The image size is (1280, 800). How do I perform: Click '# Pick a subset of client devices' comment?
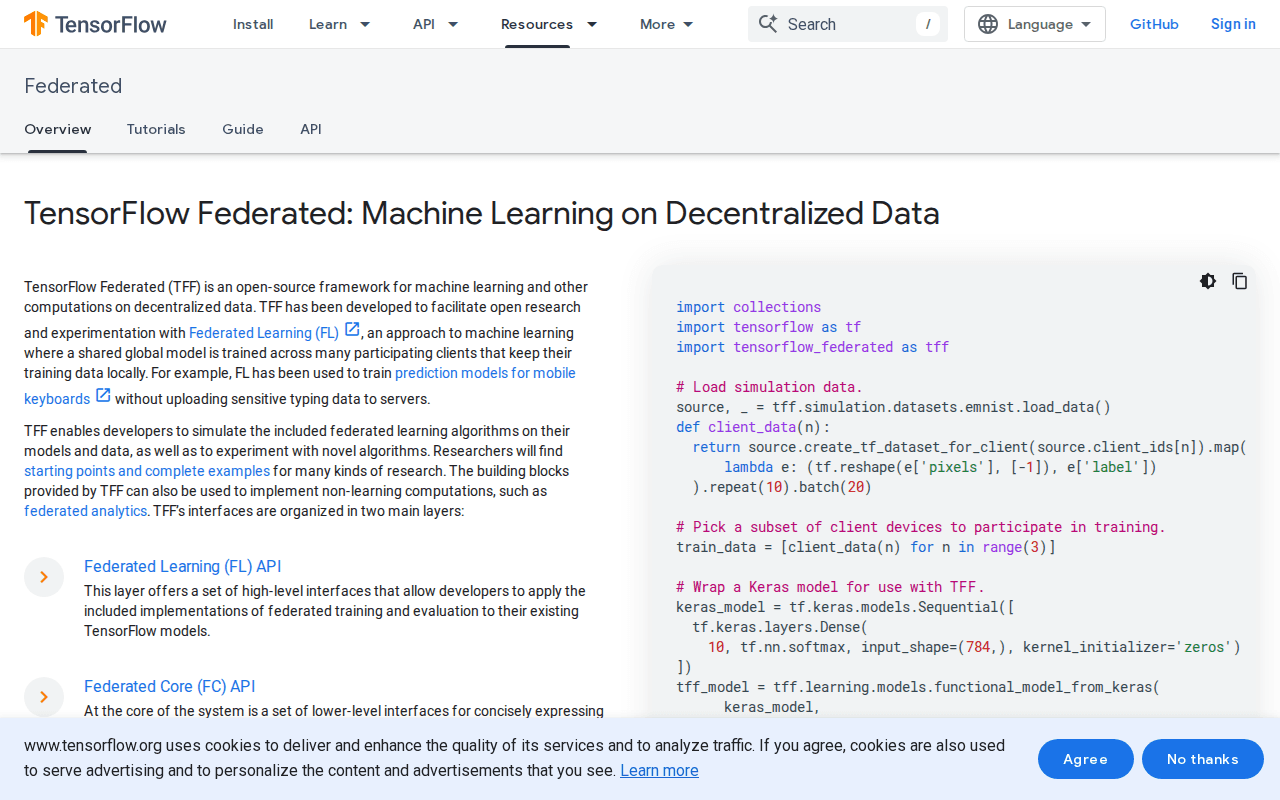pyautogui.click(x=921, y=527)
